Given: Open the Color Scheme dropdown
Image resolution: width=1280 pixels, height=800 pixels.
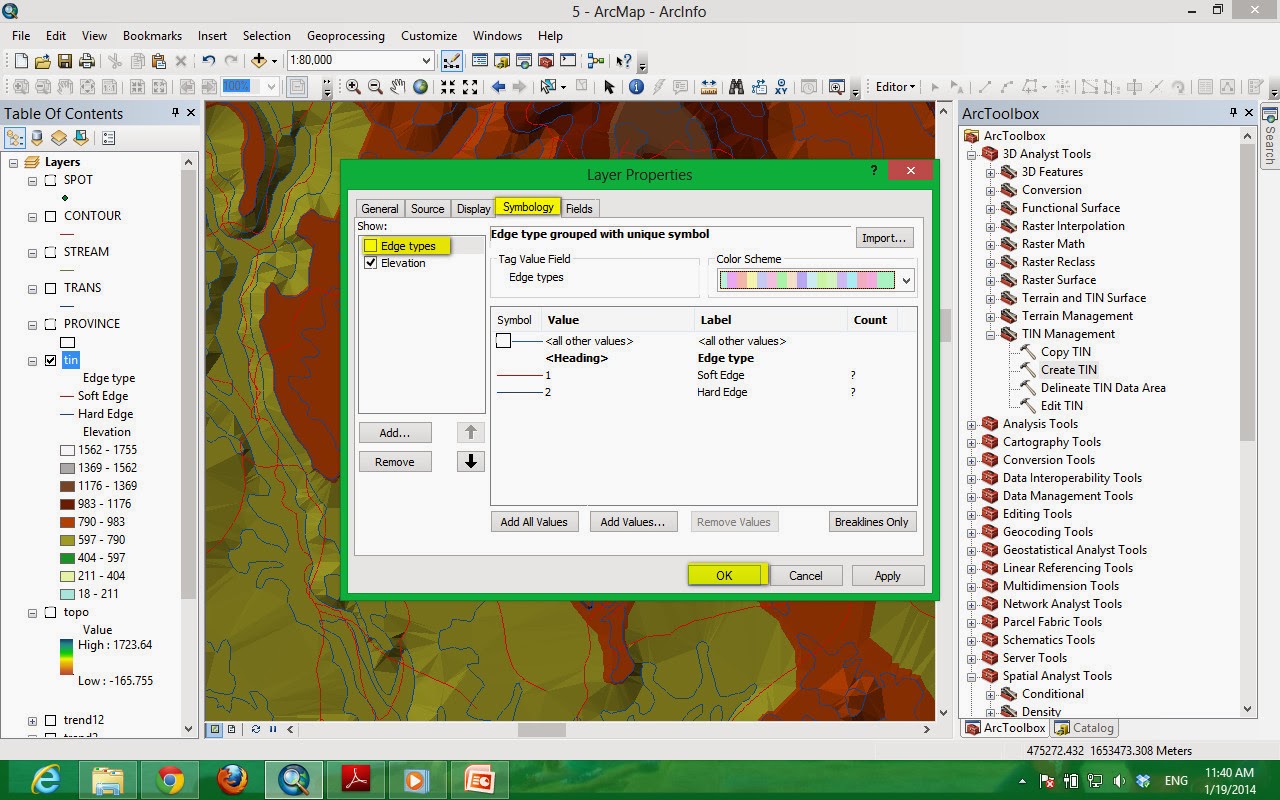Looking at the screenshot, I should tap(906, 280).
